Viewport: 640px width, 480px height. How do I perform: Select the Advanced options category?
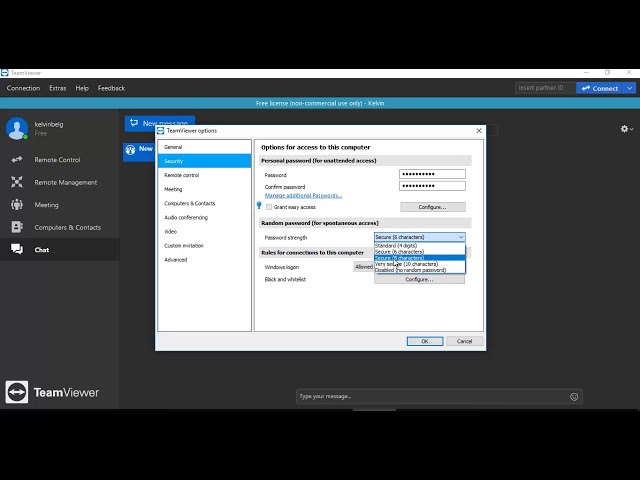204,260
